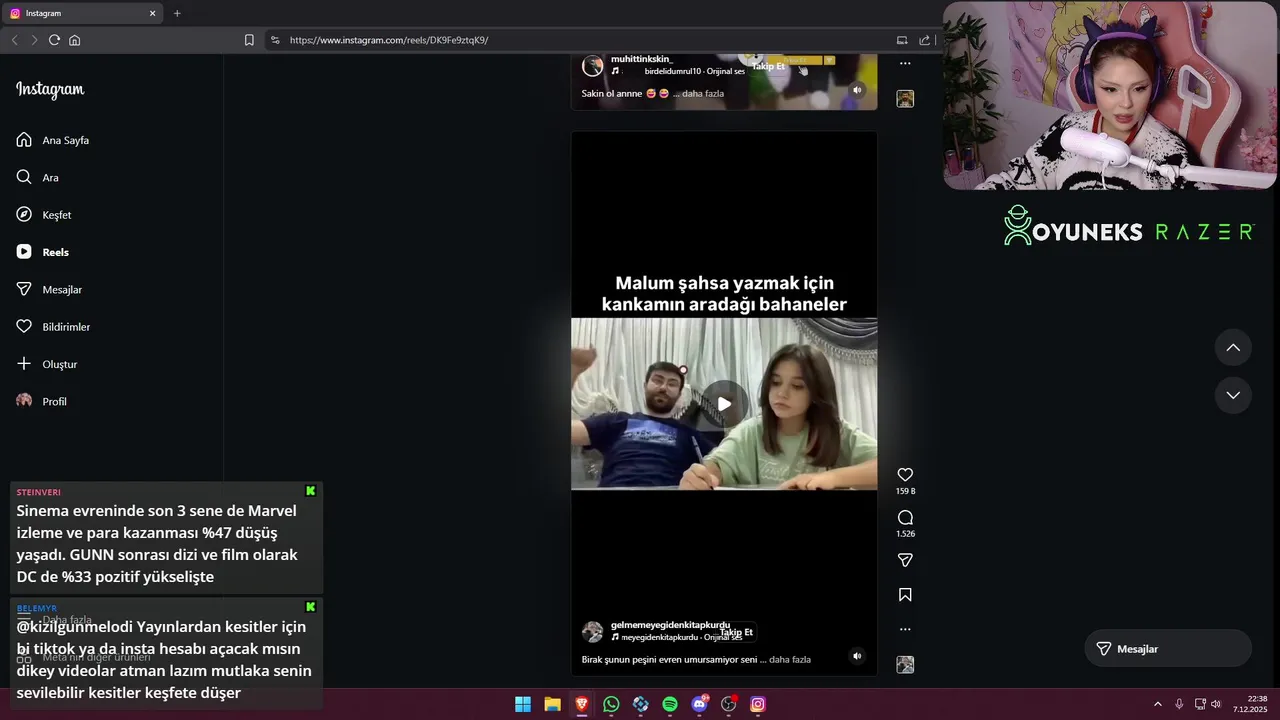Image resolution: width=1280 pixels, height=720 pixels.
Task: Open more options on the upper reel
Action: [905, 63]
